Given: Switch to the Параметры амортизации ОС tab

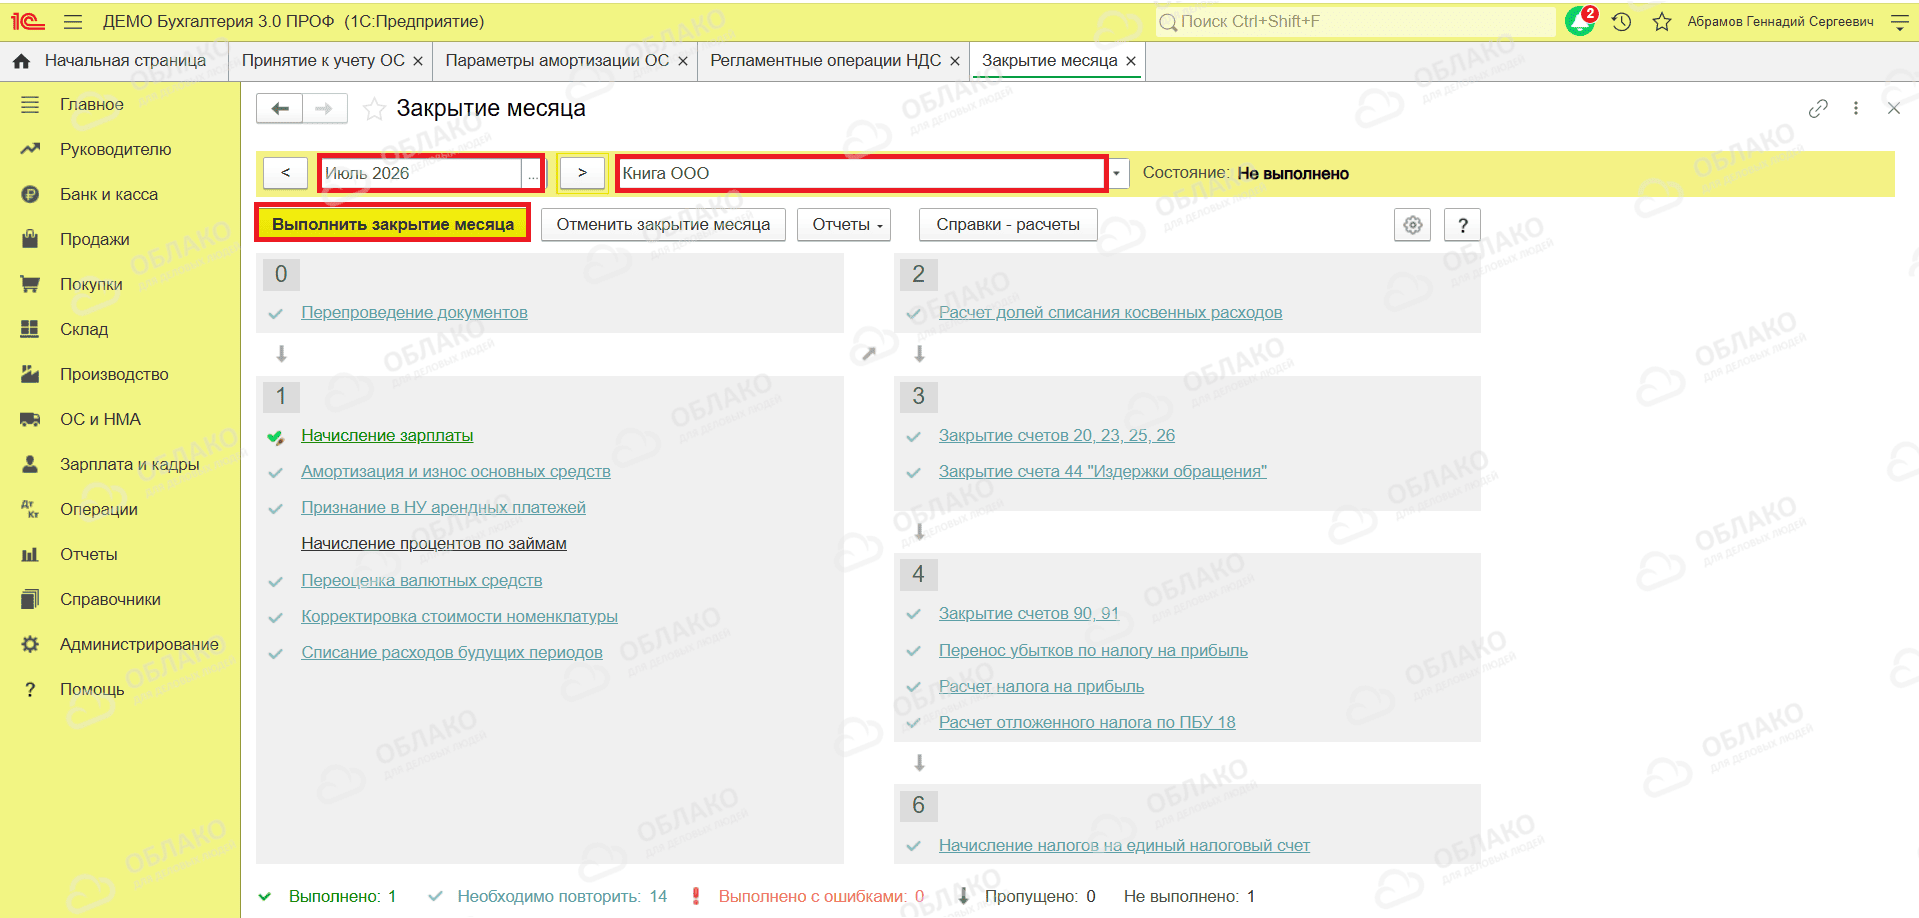Looking at the screenshot, I should pos(557,61).
